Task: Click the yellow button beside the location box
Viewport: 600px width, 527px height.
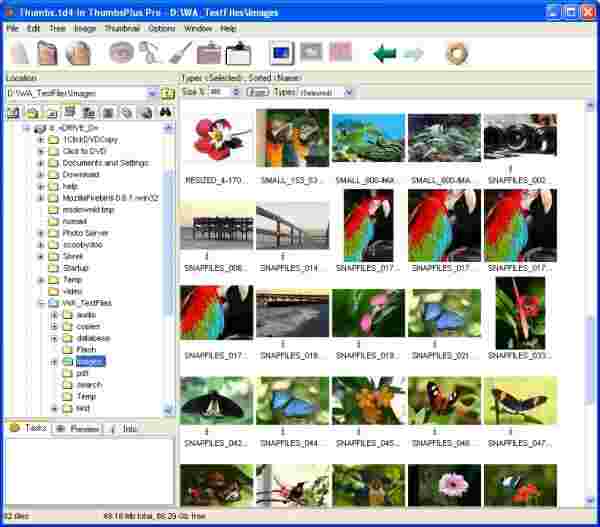Action: [x=168, y=93]
